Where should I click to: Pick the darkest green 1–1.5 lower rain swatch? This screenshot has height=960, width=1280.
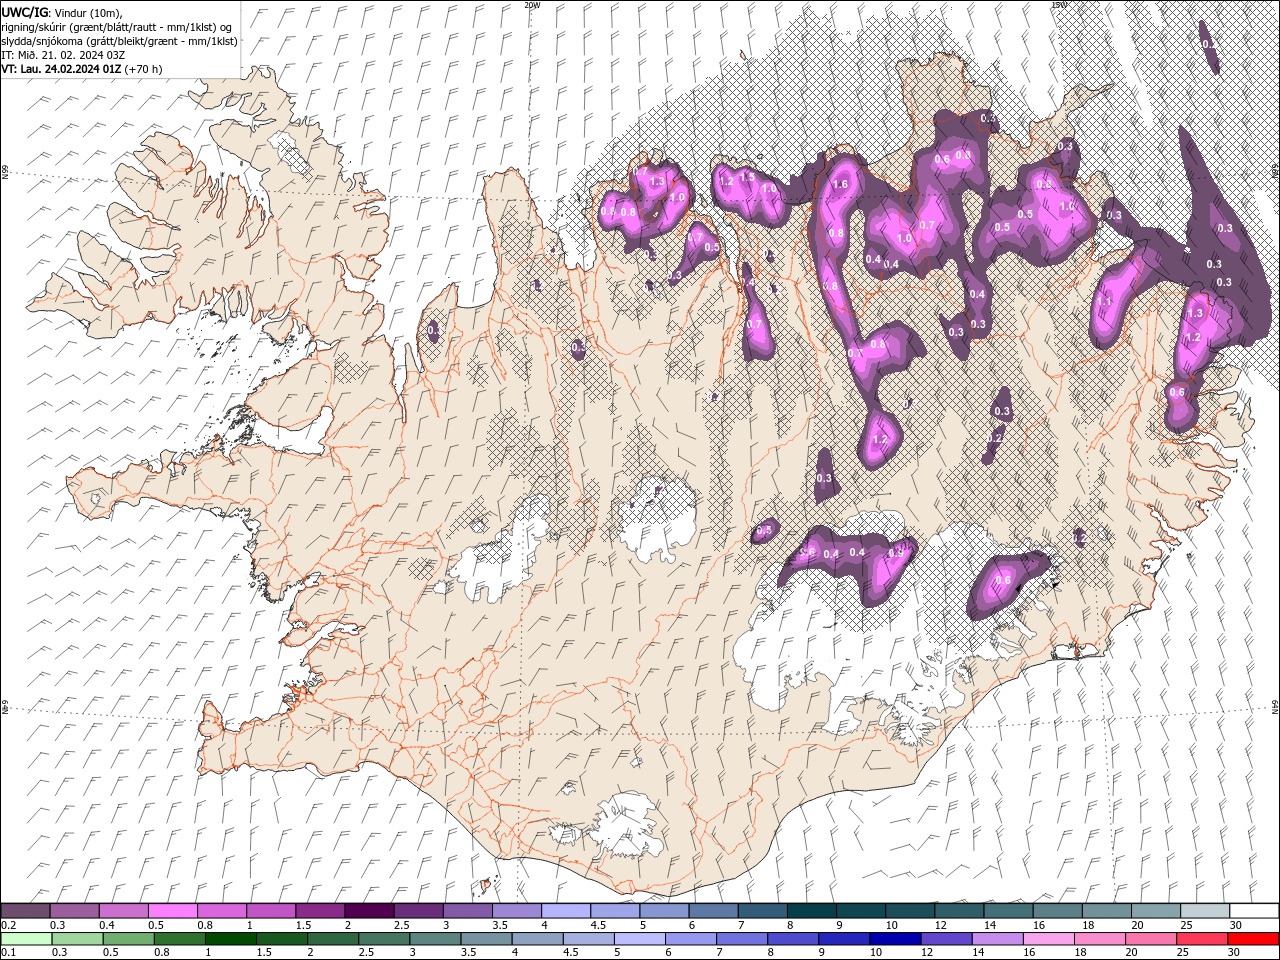(x=233, y=939)
